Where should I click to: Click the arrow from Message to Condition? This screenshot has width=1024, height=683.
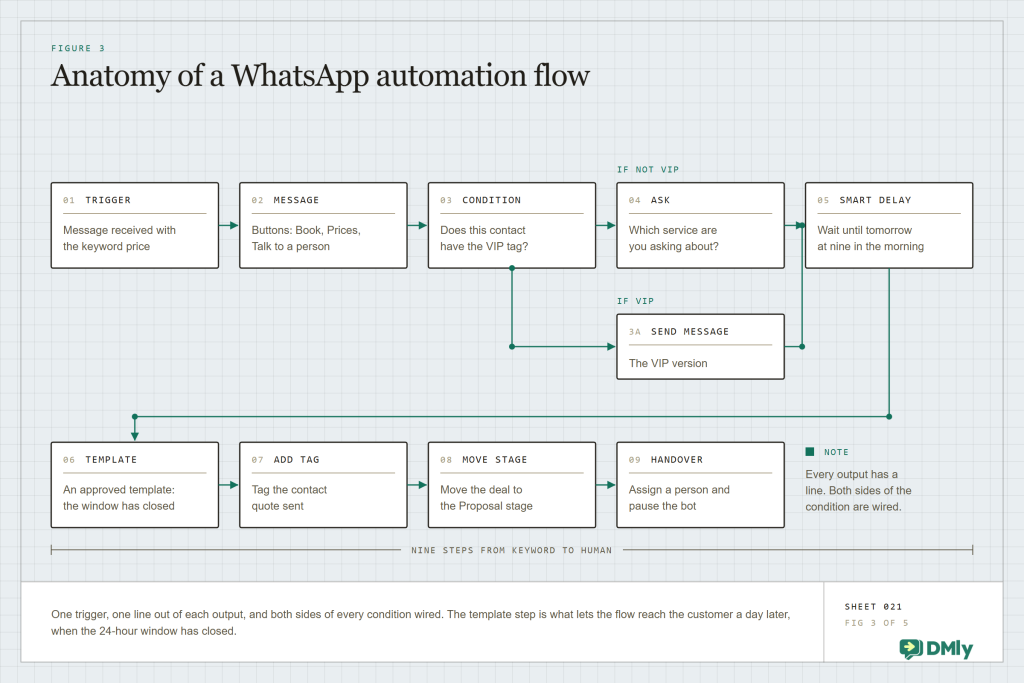coord(418,225)
